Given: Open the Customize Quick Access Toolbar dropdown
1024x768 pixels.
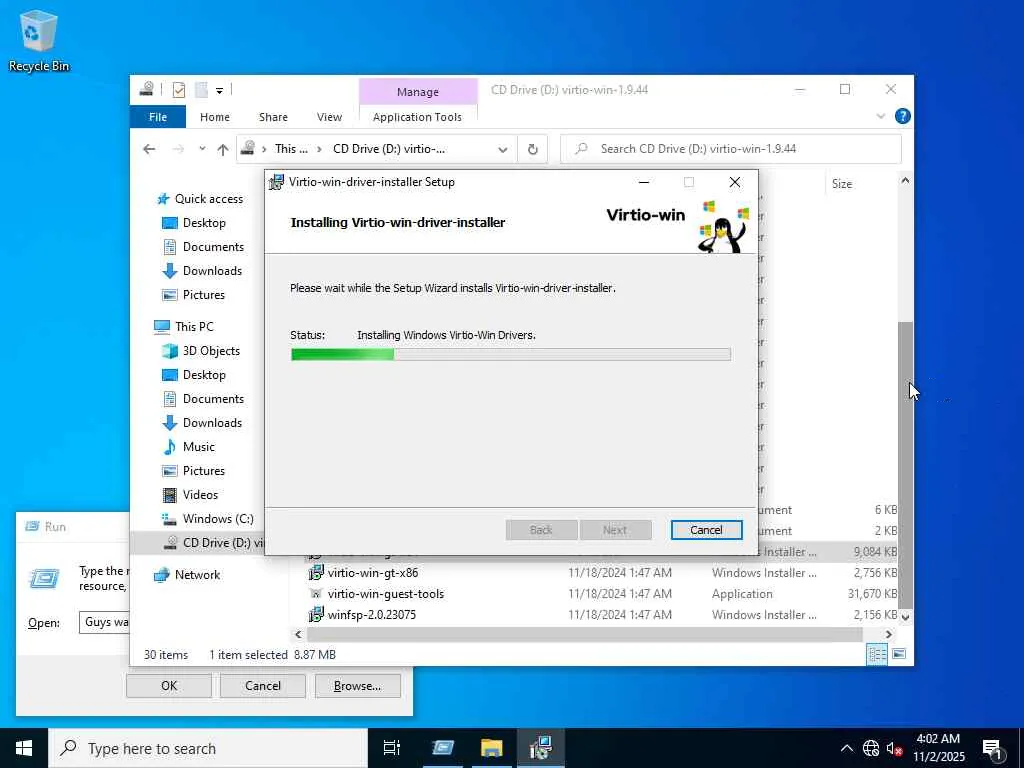Looking at the screenshot, I should 219,90.
